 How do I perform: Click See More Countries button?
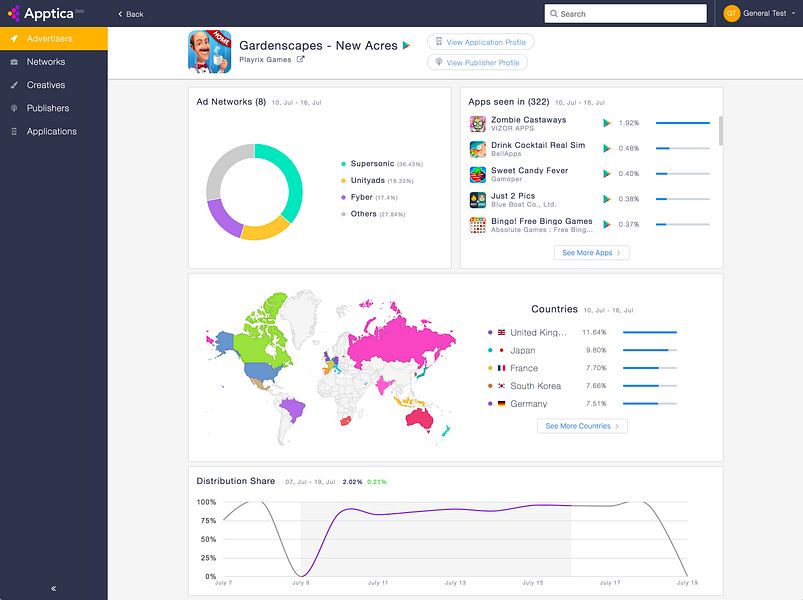582,426
